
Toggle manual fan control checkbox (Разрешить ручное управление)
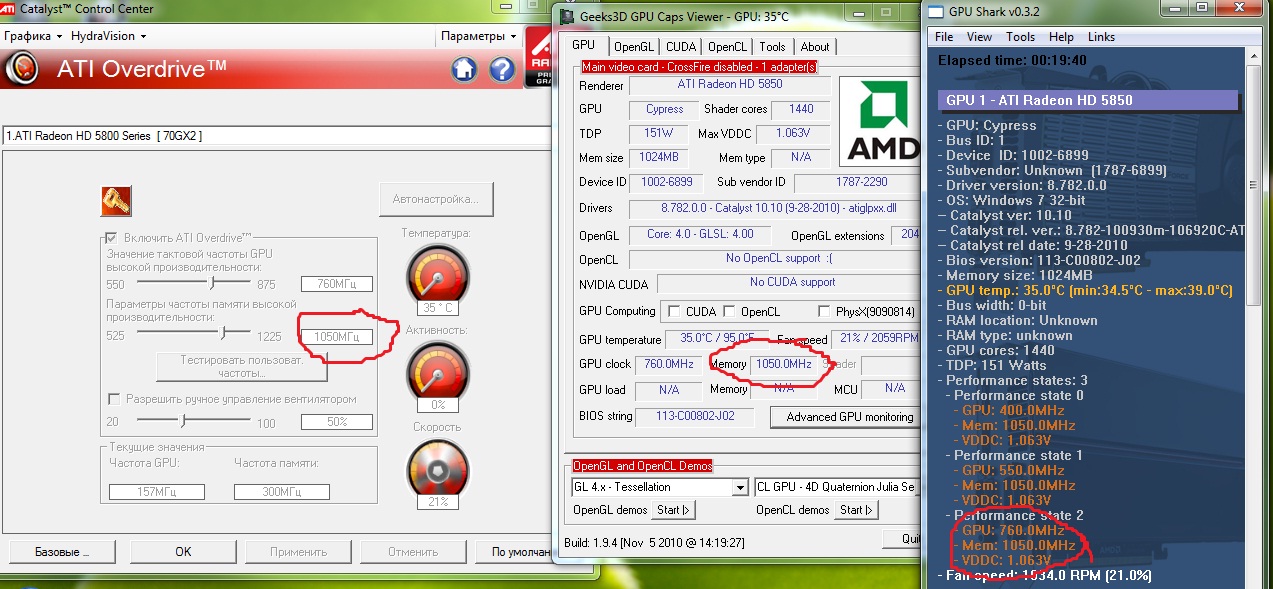115,399
